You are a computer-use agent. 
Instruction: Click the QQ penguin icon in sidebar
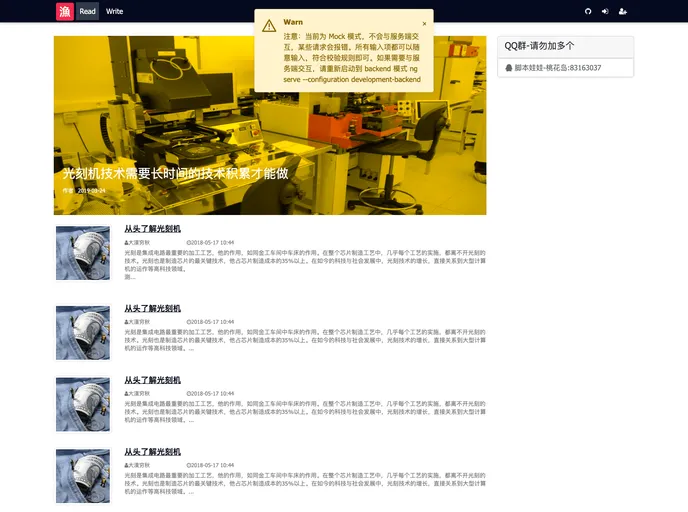509,68
